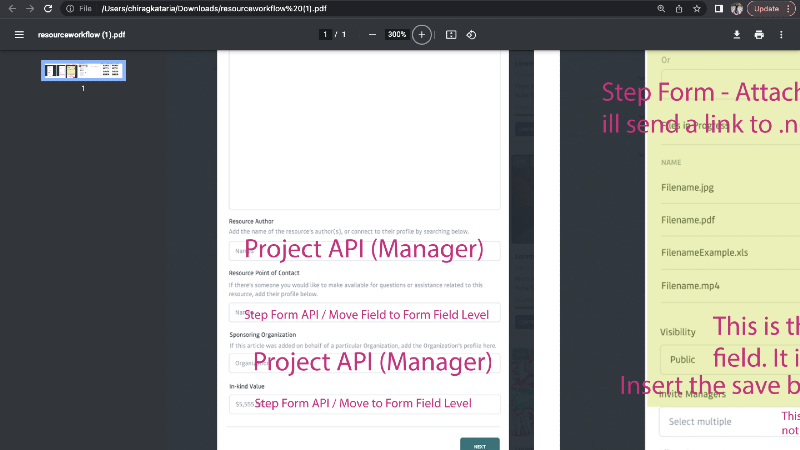This screenshot has height=450, width=800.
Task: Select the page 1 thumbnail
Action: coord(83,71)
